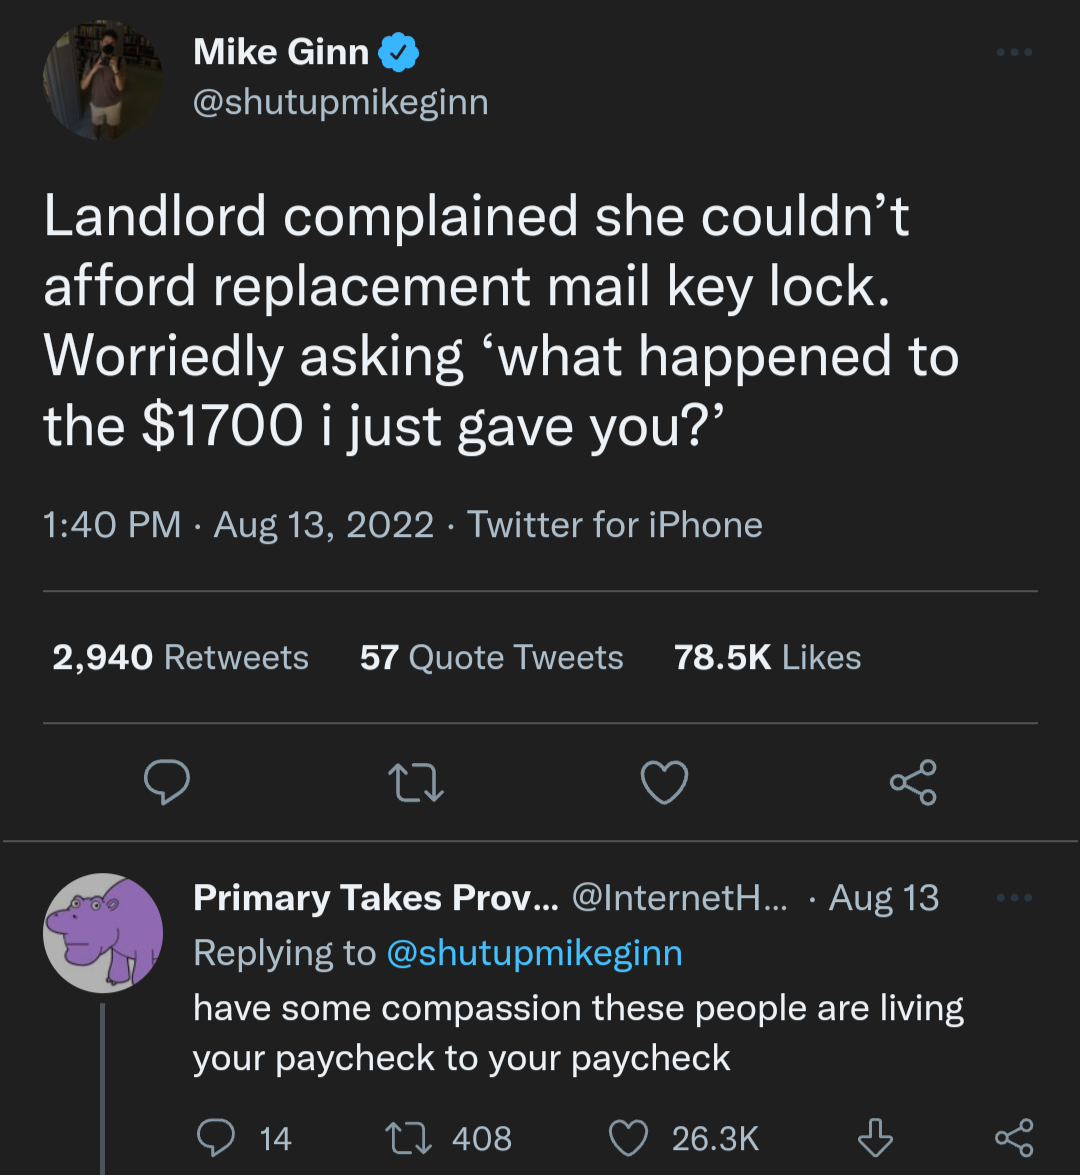Open @shutupmikeginn mention in the reply

point(534,953)
